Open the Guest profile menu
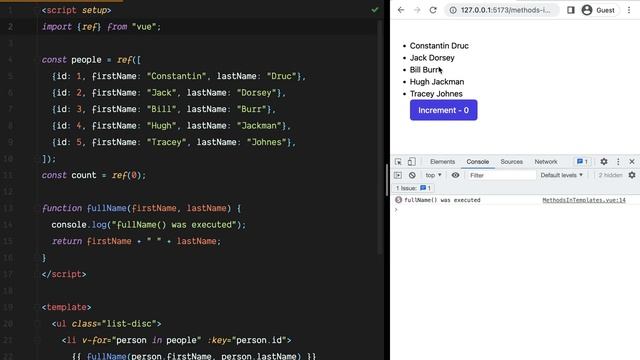 click(x=599, y=10)
